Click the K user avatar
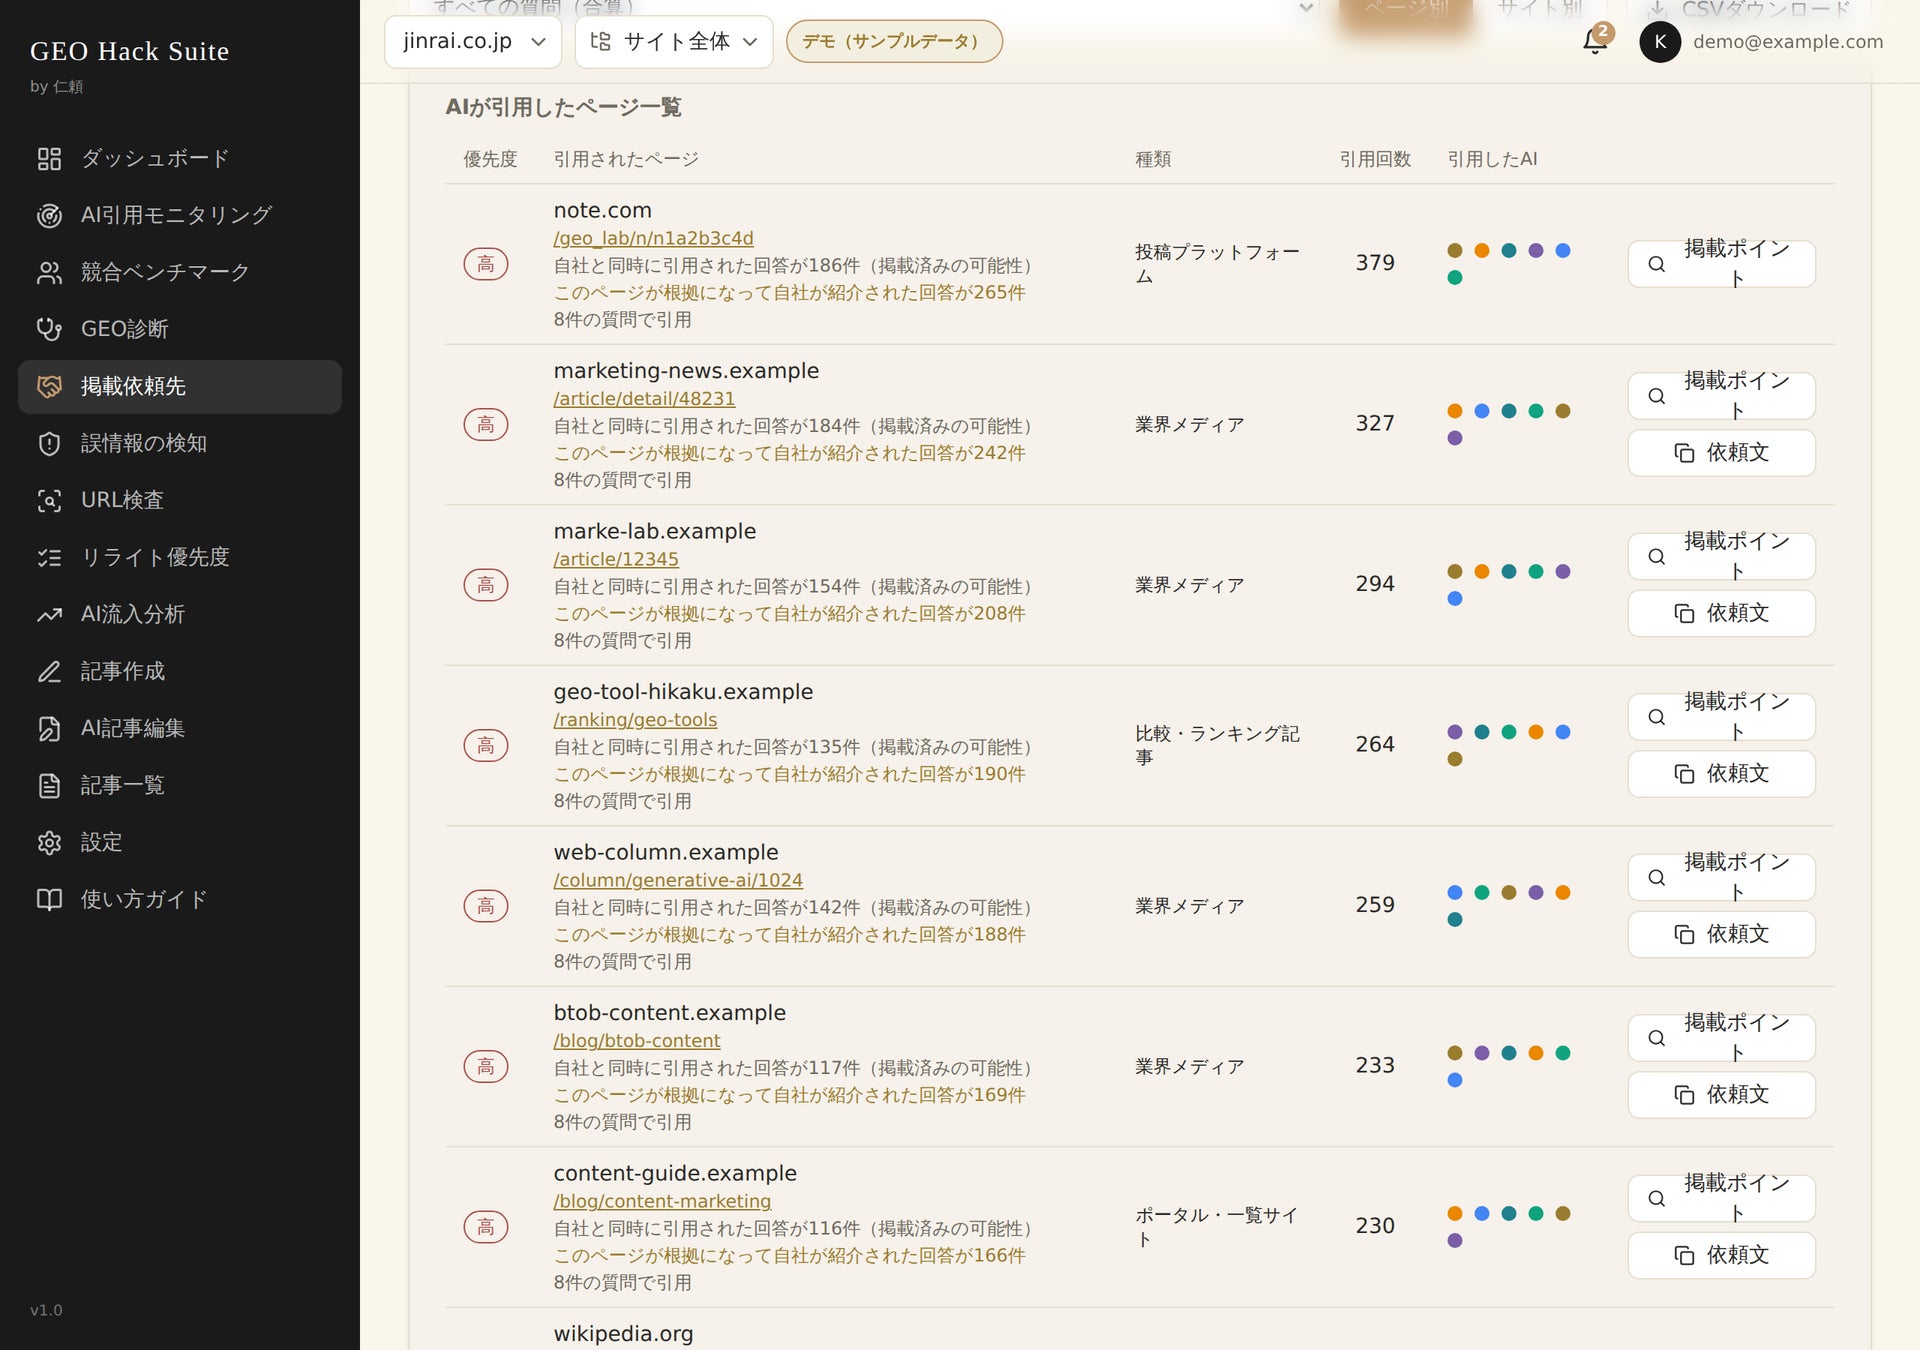The width and height of the screenshot is (1920, 1350). tap(1660, 41)
